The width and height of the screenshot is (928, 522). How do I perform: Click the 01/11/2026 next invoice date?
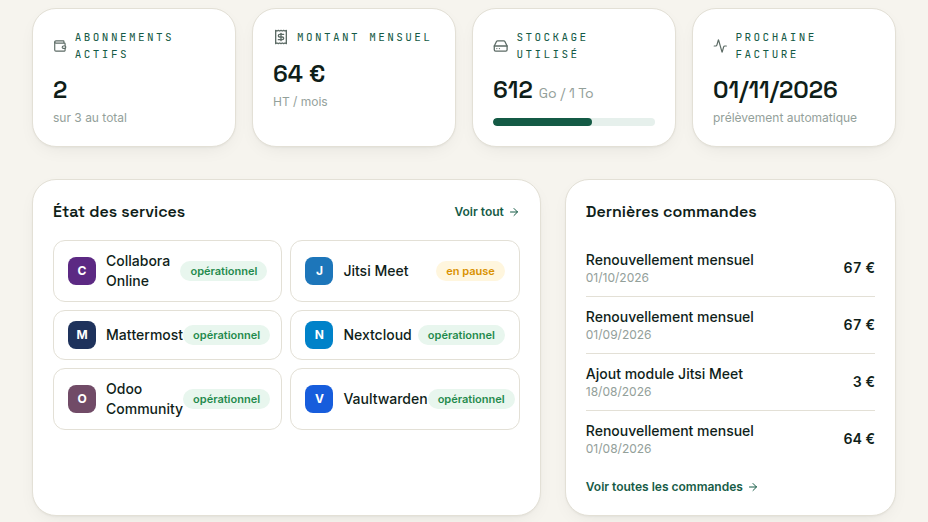coord(775,90)
